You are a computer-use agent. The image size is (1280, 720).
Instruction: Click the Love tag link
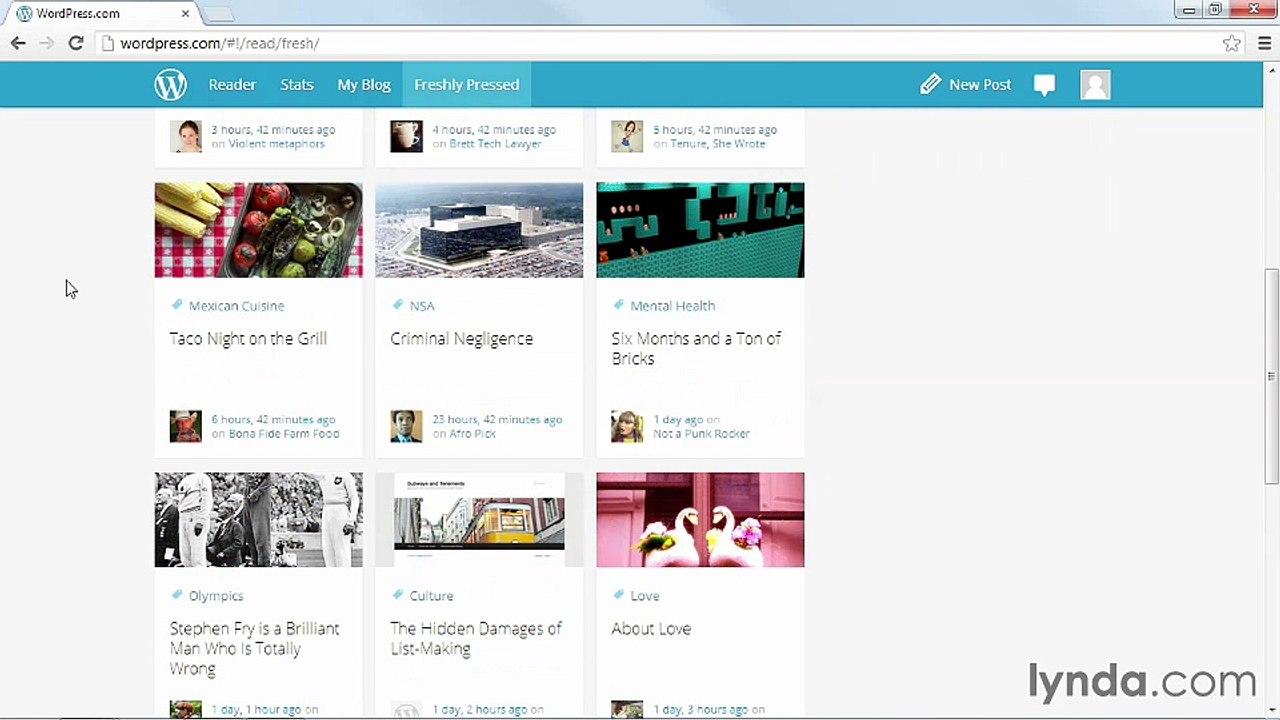645,596
